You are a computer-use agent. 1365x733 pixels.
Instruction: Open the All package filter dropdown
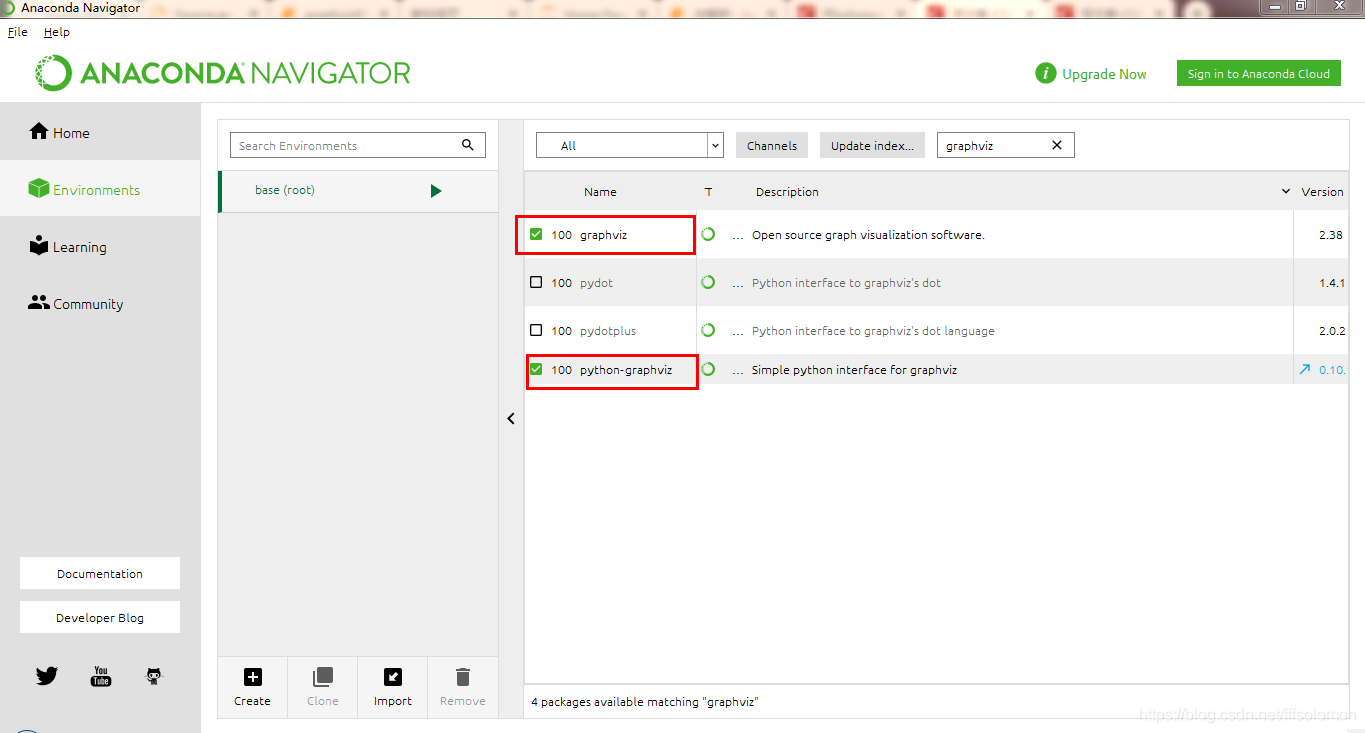(x=630, y=145)
